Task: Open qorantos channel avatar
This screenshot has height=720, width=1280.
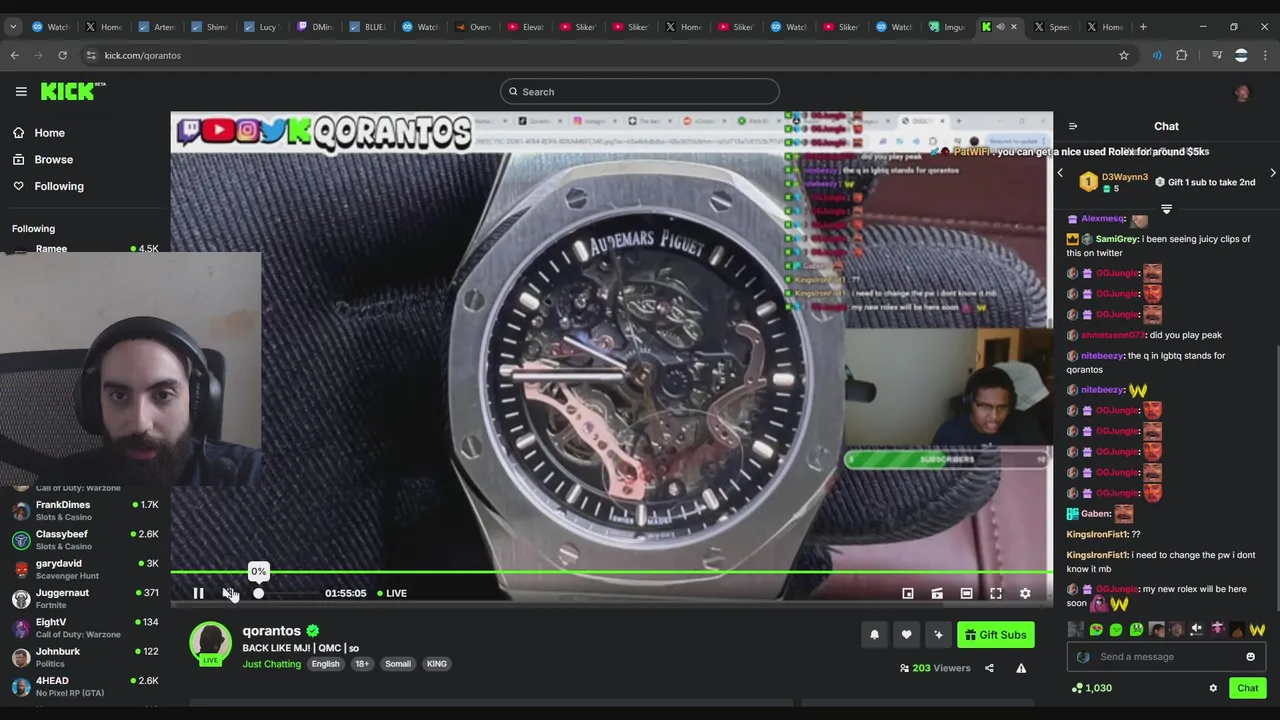Action: (x=210, y=643)
